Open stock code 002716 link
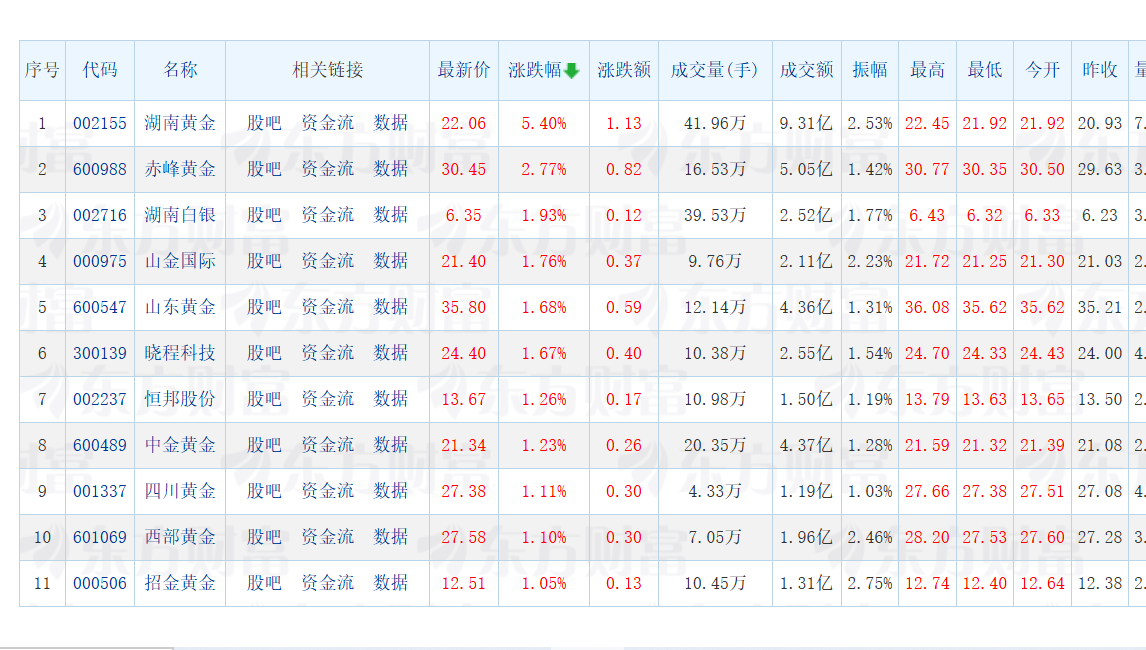The width and height of the screenshot is (1146, 650). click(x=99, y=216)
